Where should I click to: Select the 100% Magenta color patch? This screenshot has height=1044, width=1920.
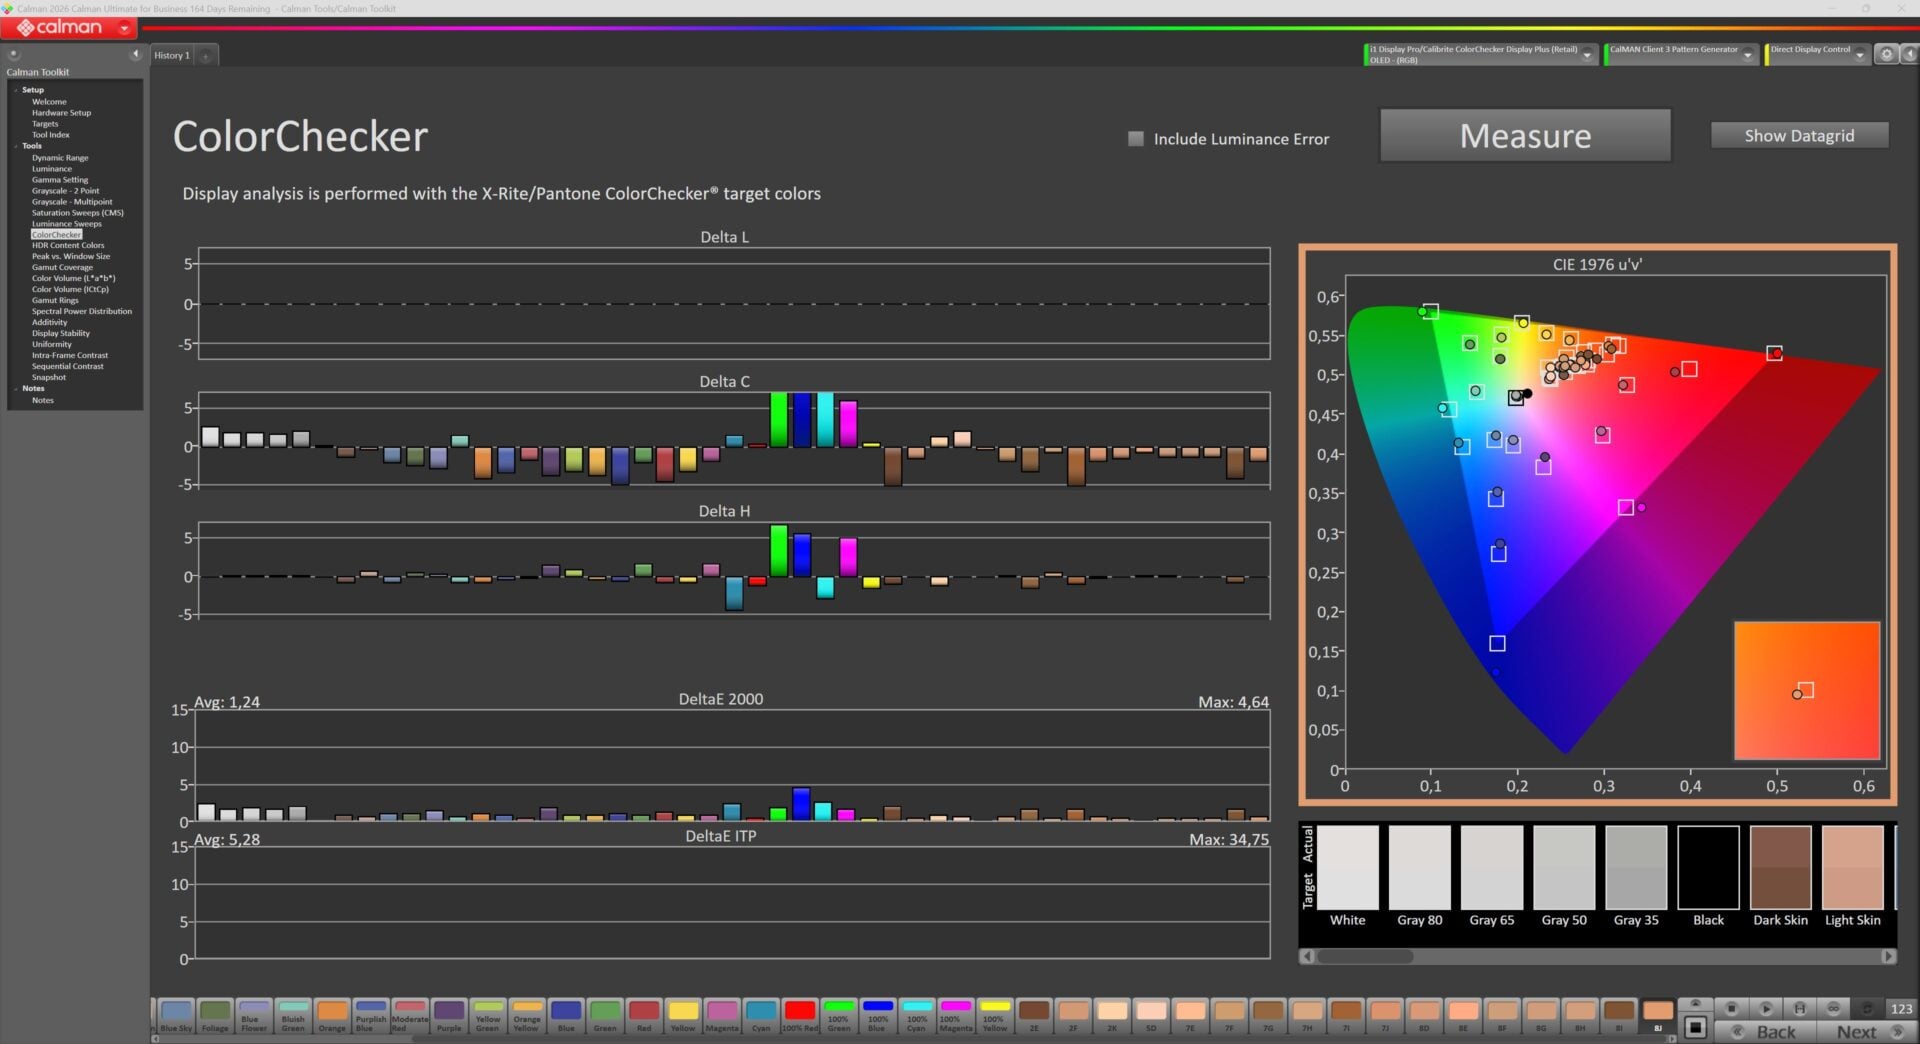pos(955,1016)
